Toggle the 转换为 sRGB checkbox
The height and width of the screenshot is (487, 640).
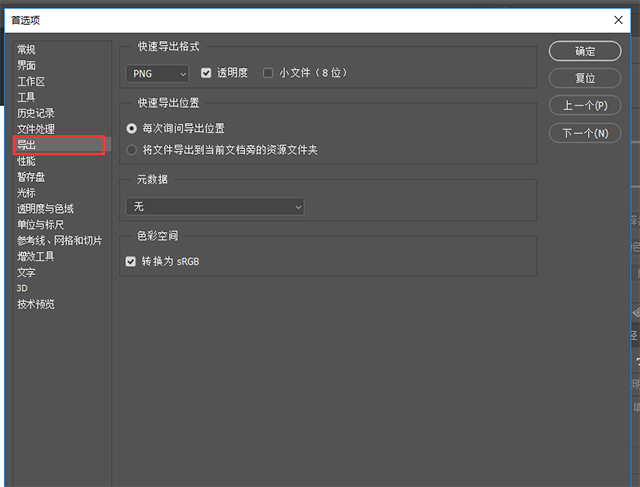click(131, 261)
